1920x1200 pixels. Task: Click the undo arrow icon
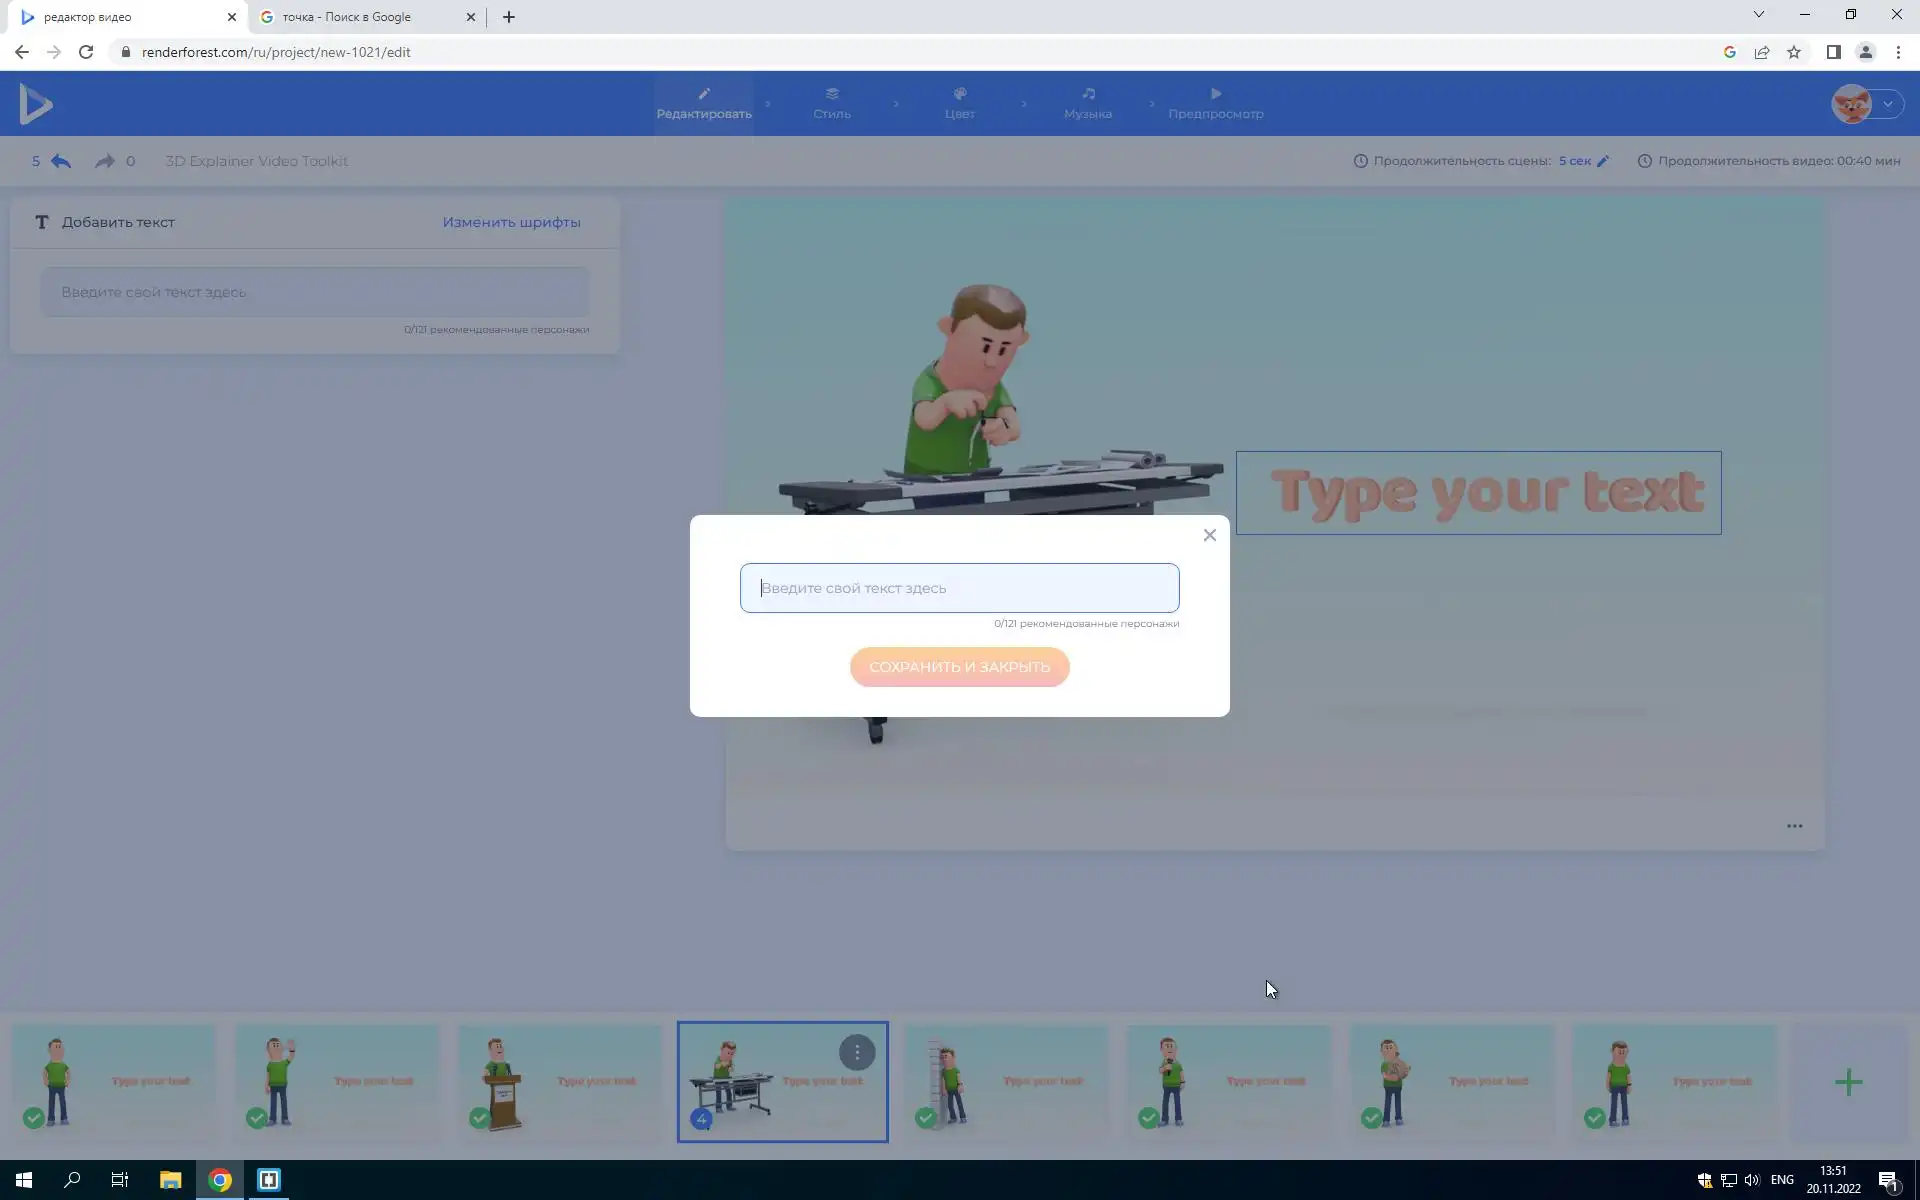[x=61, y=161]
